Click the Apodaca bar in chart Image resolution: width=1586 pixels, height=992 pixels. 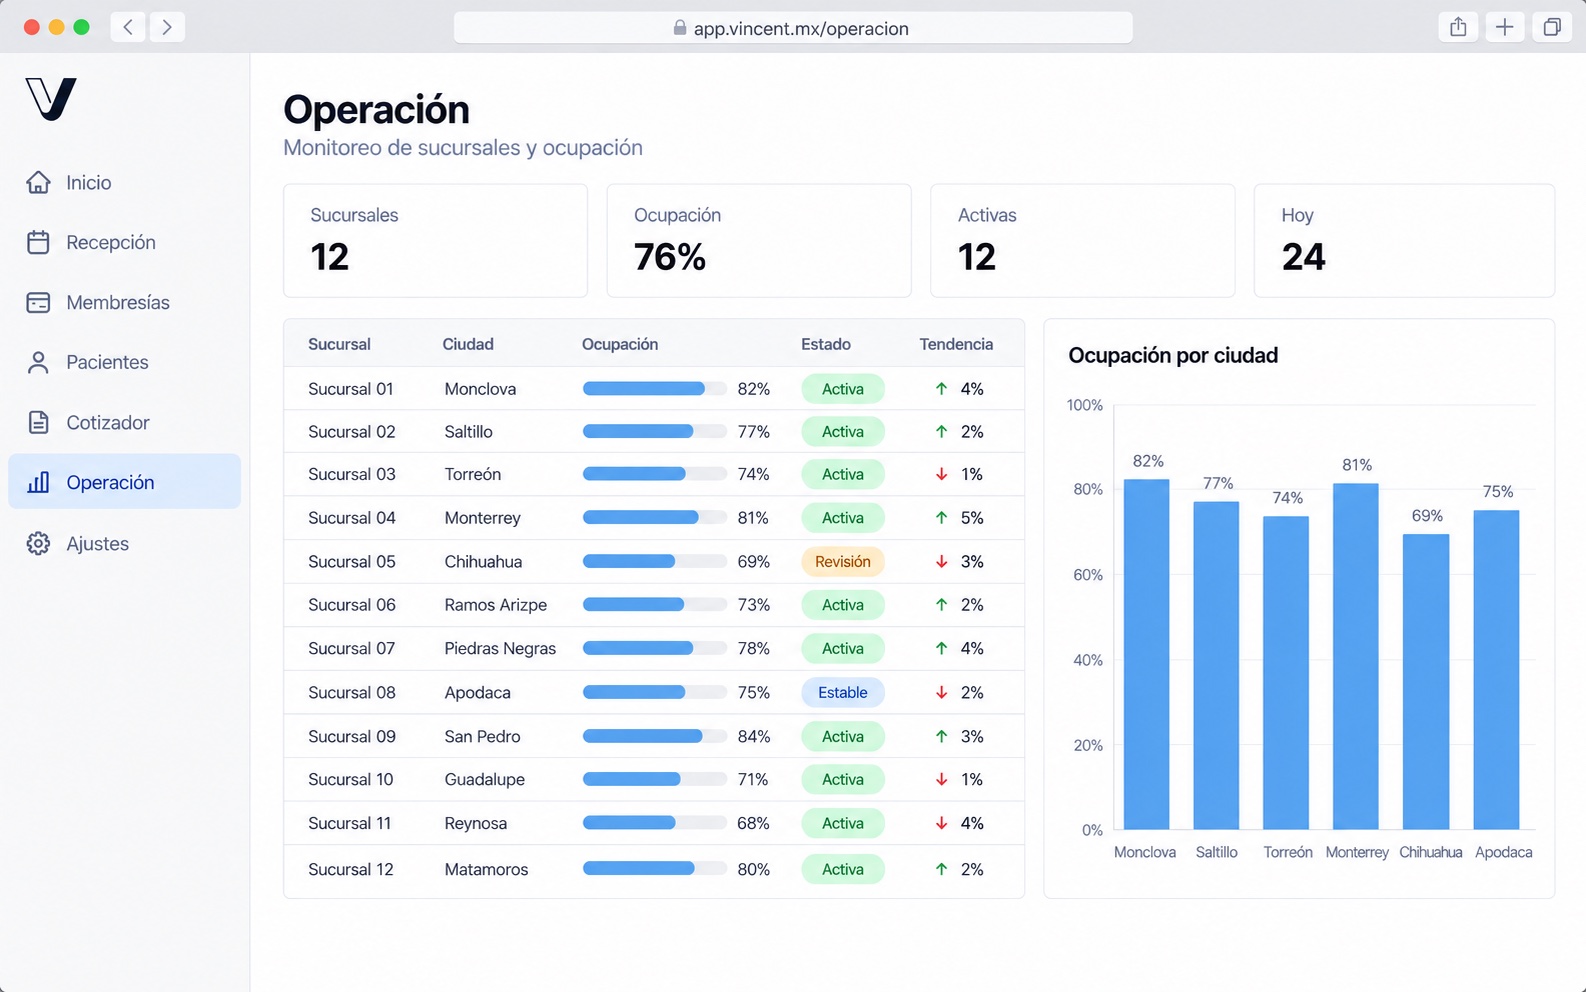1496,669
